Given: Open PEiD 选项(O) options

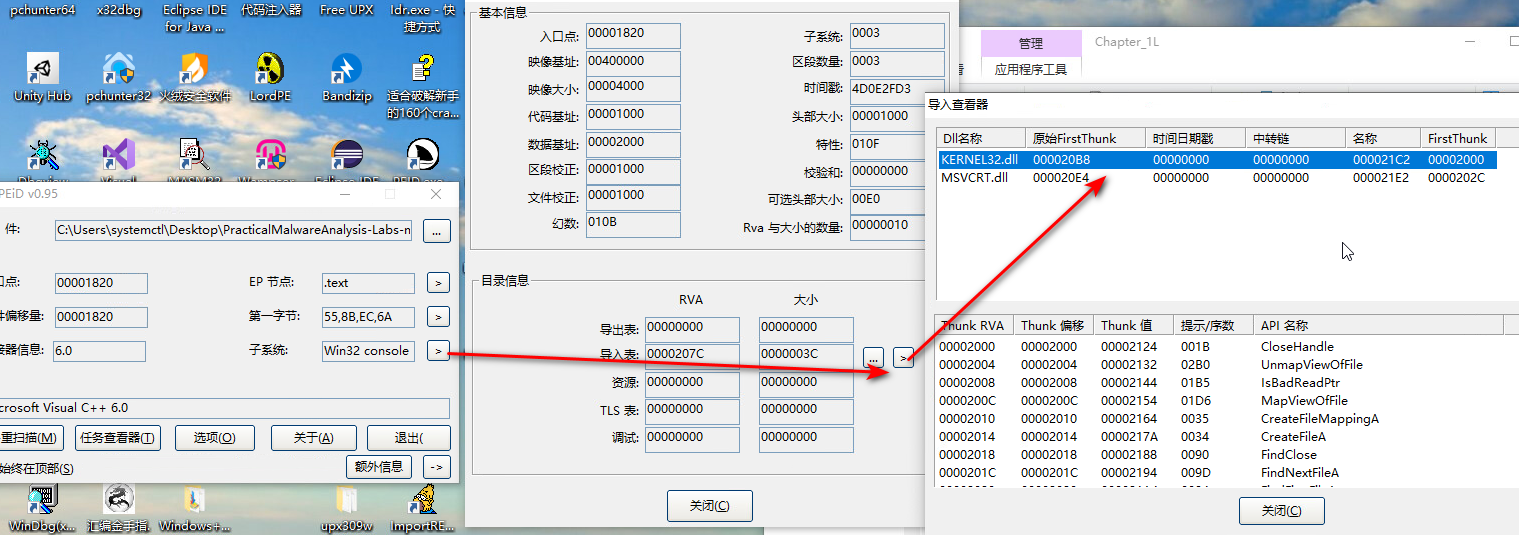Looking at the screenshot, I should pyautogui.click(x=215, y=438).
